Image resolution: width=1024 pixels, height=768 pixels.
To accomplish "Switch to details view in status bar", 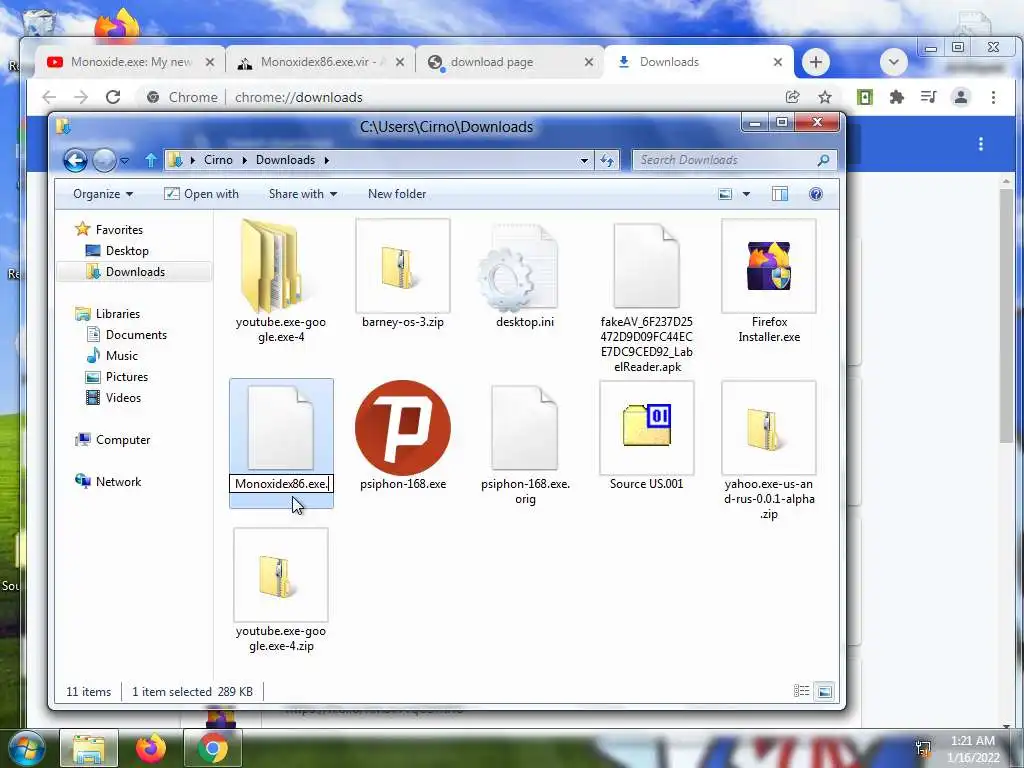I will pos(801,691).
